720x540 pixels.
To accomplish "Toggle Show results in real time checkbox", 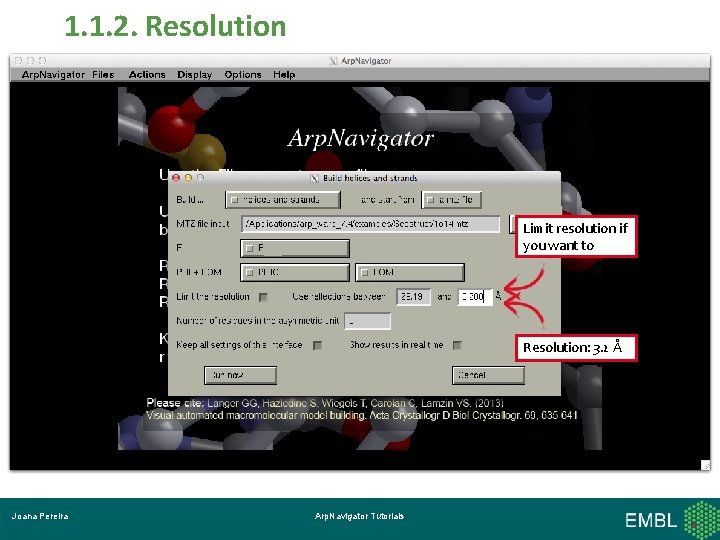I will click(457, 345).
